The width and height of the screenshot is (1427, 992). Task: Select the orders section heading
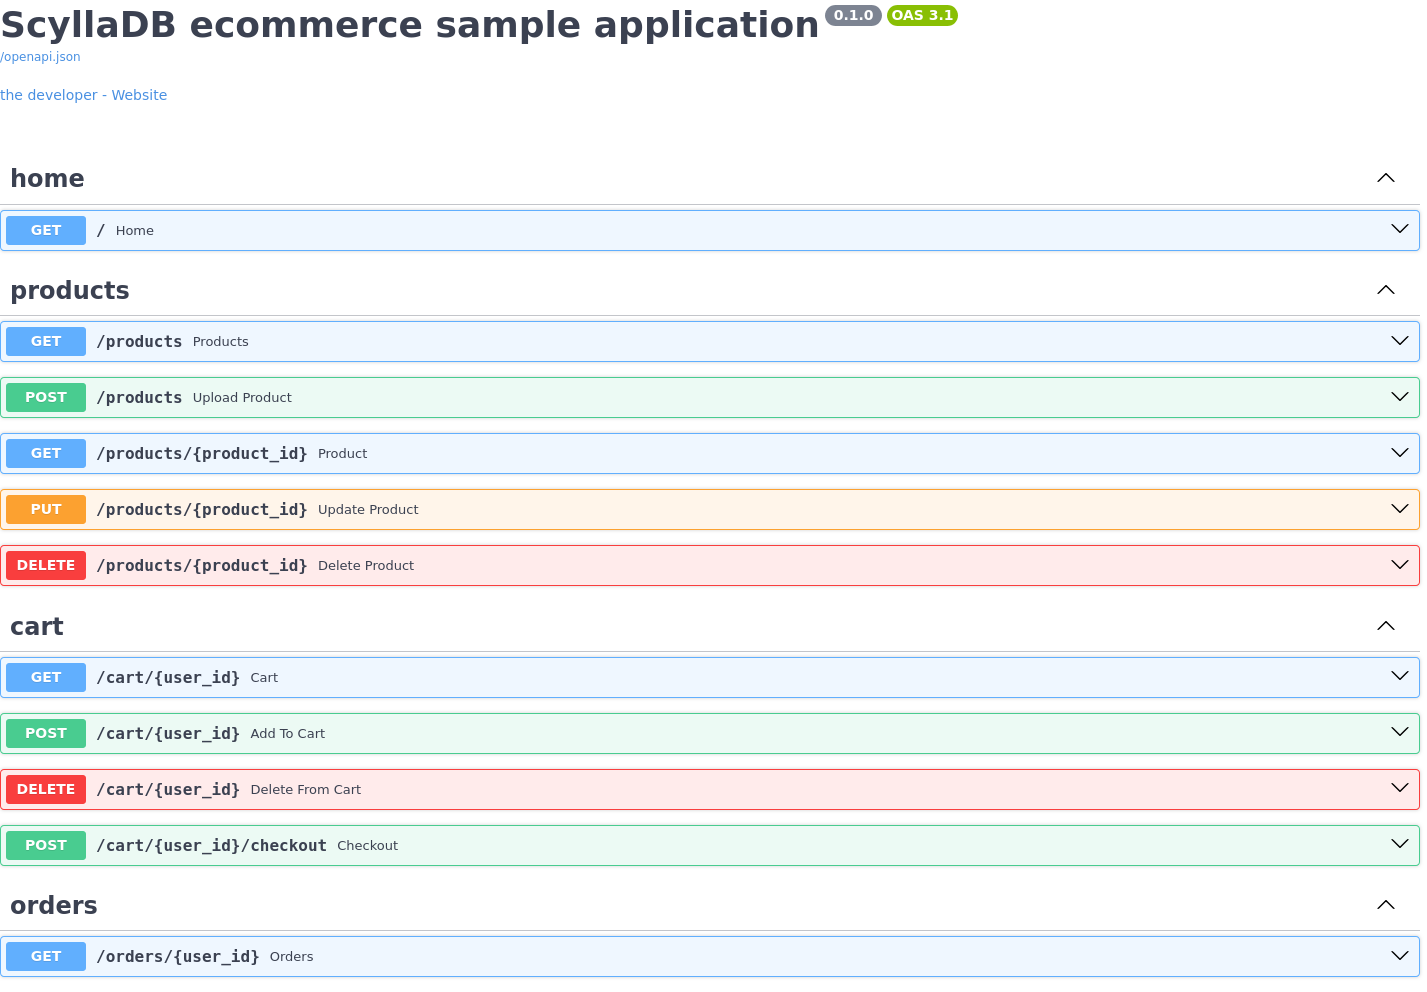click(x=54, y=905)
